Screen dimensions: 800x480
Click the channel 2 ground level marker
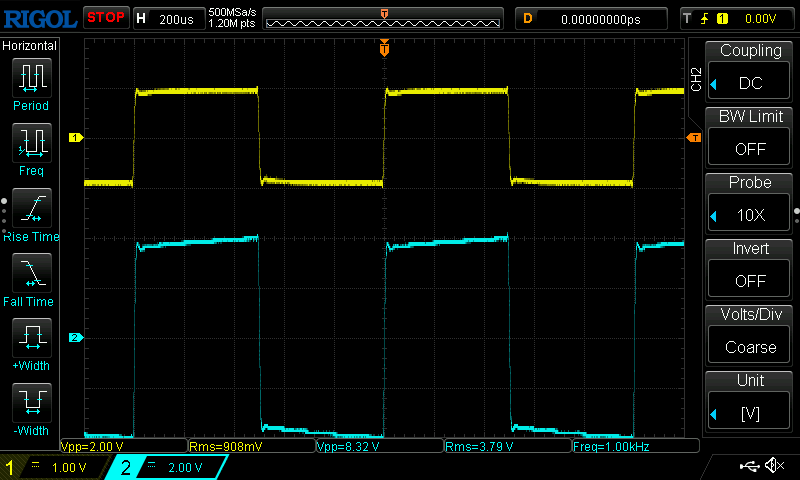tap(76, 337)
